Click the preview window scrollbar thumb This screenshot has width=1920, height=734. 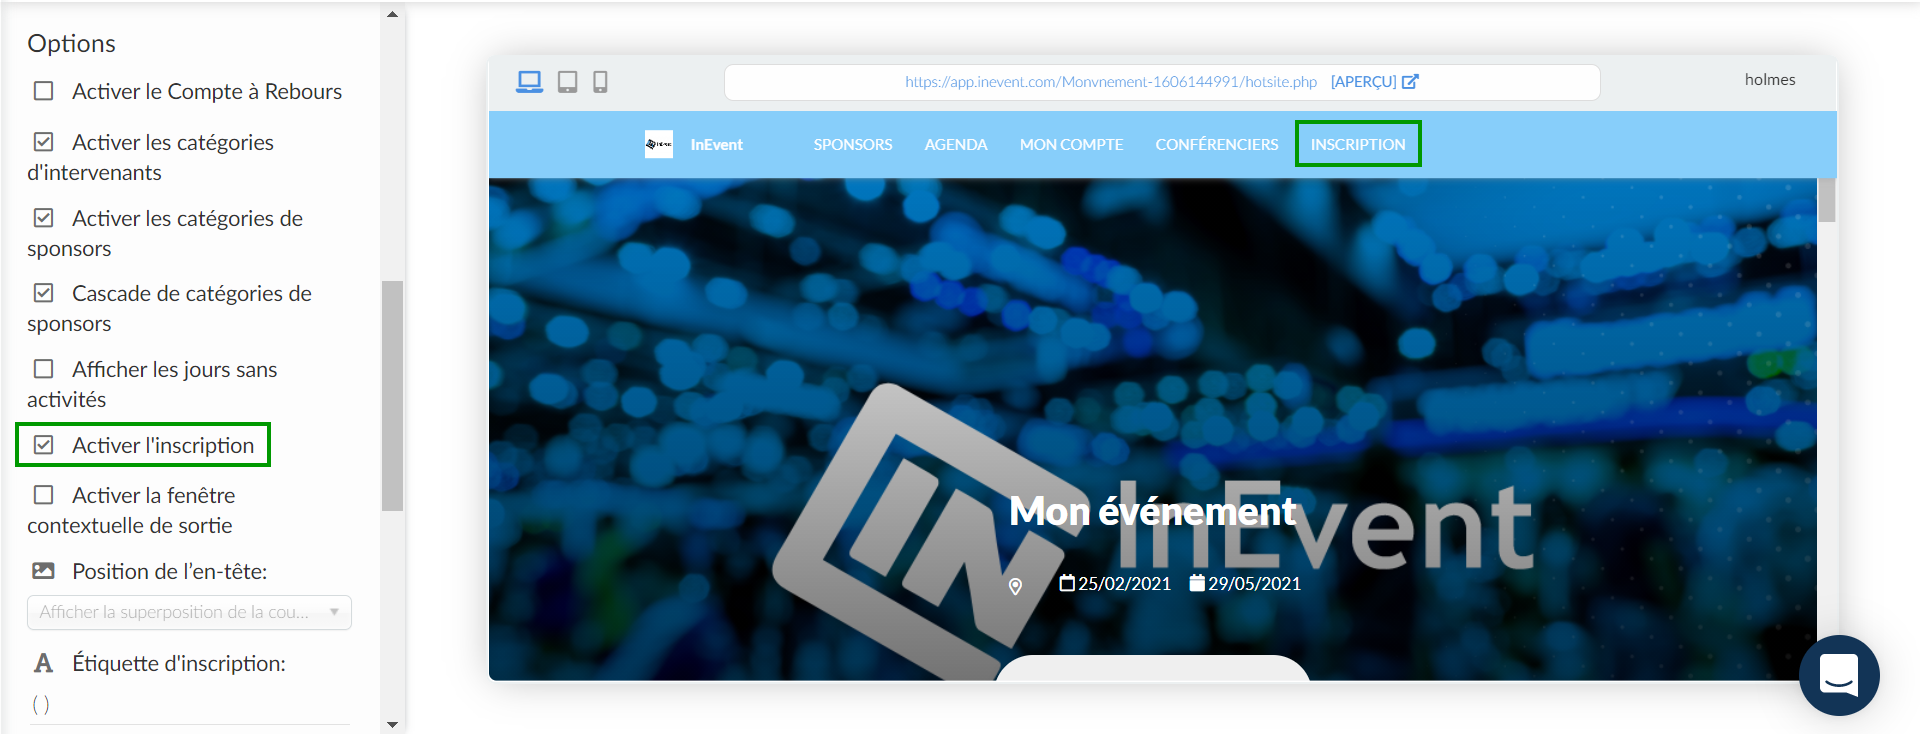(x=1827, y=200)
